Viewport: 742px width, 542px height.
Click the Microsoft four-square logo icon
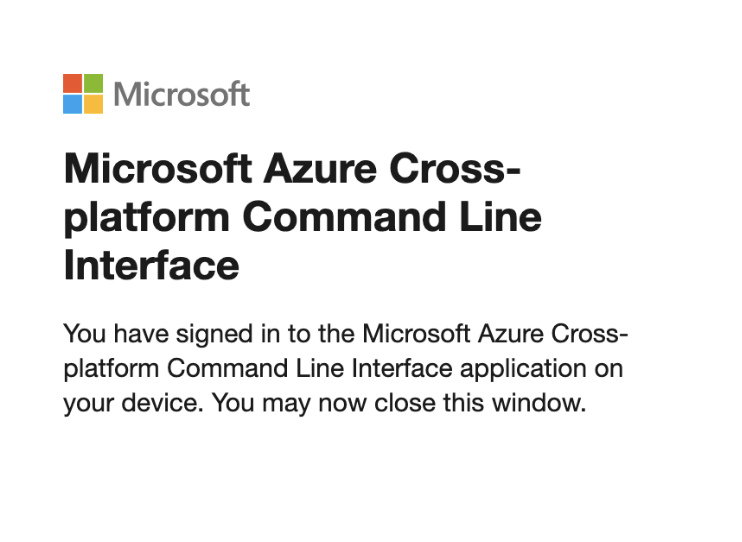[x=83, y=94]
